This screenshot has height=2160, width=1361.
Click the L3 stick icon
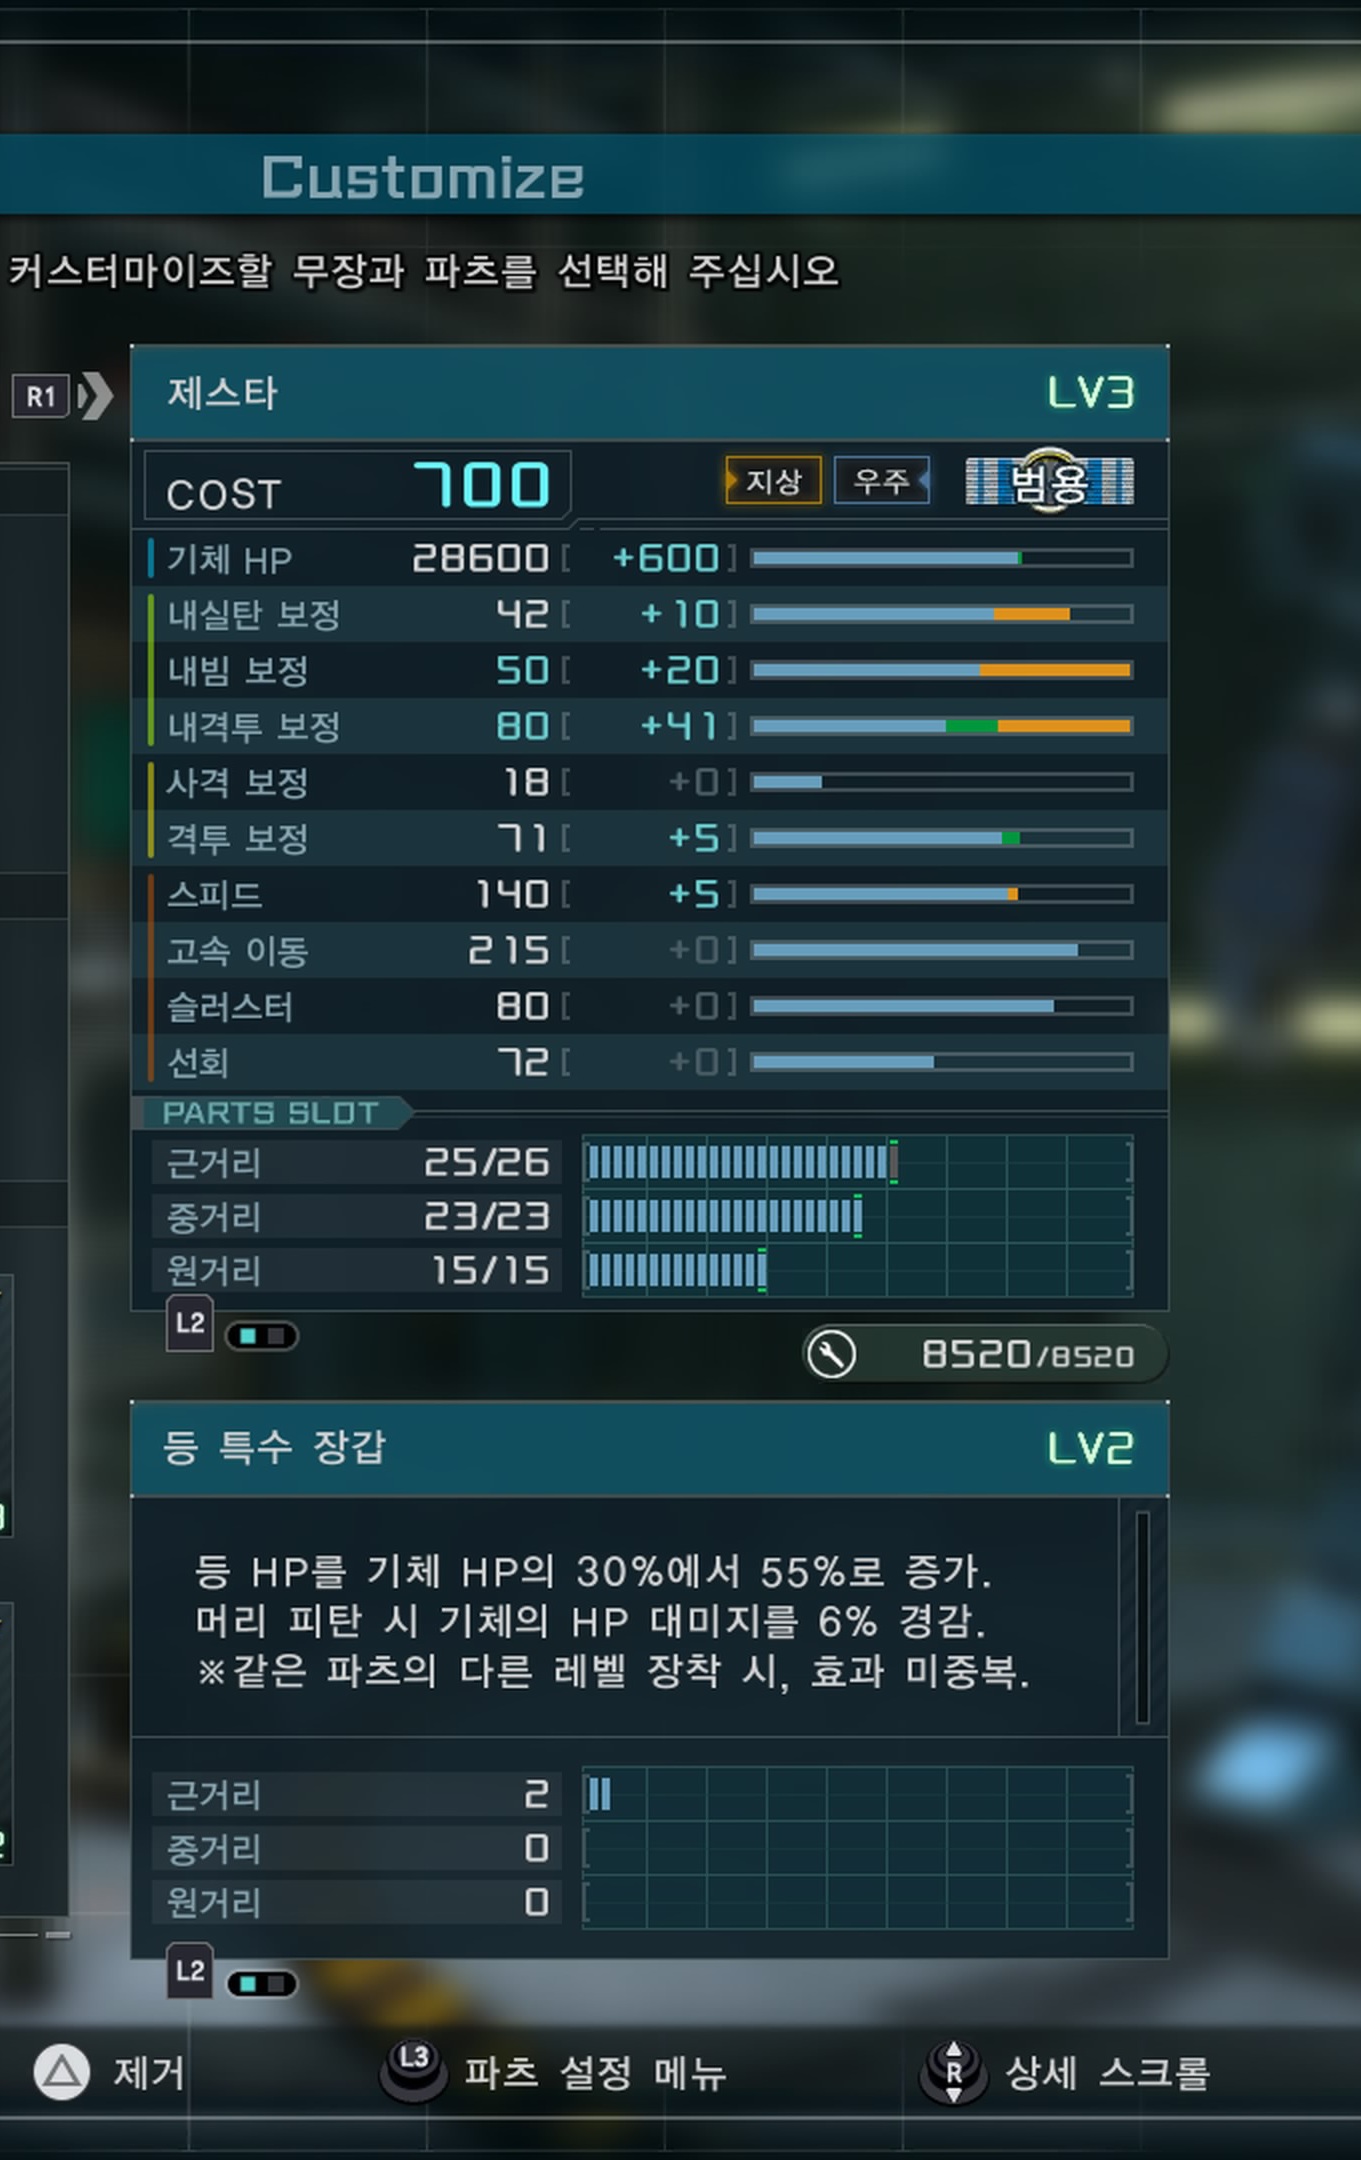[x=414, y=2068]
